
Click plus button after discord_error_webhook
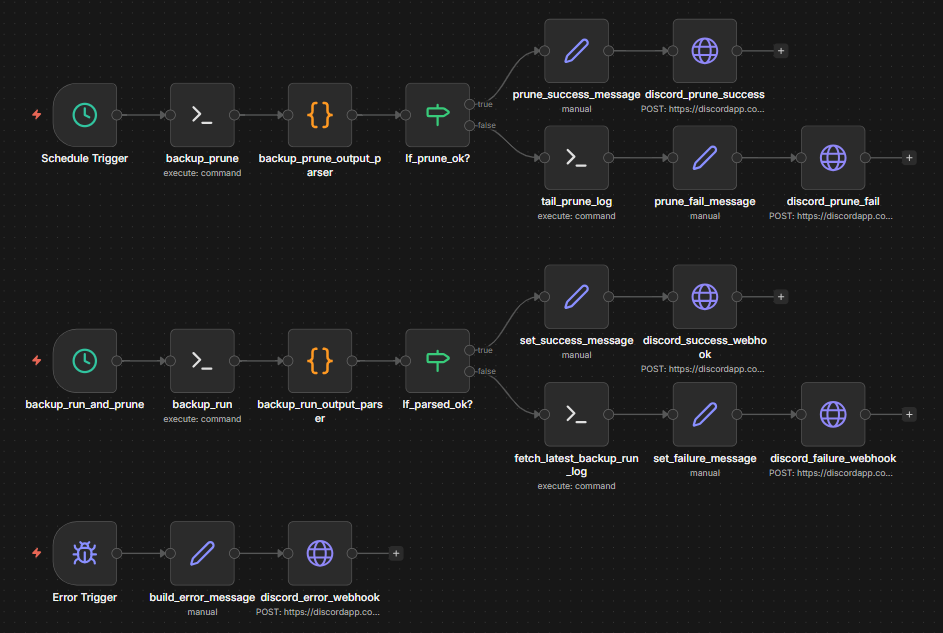click(396, 553)
